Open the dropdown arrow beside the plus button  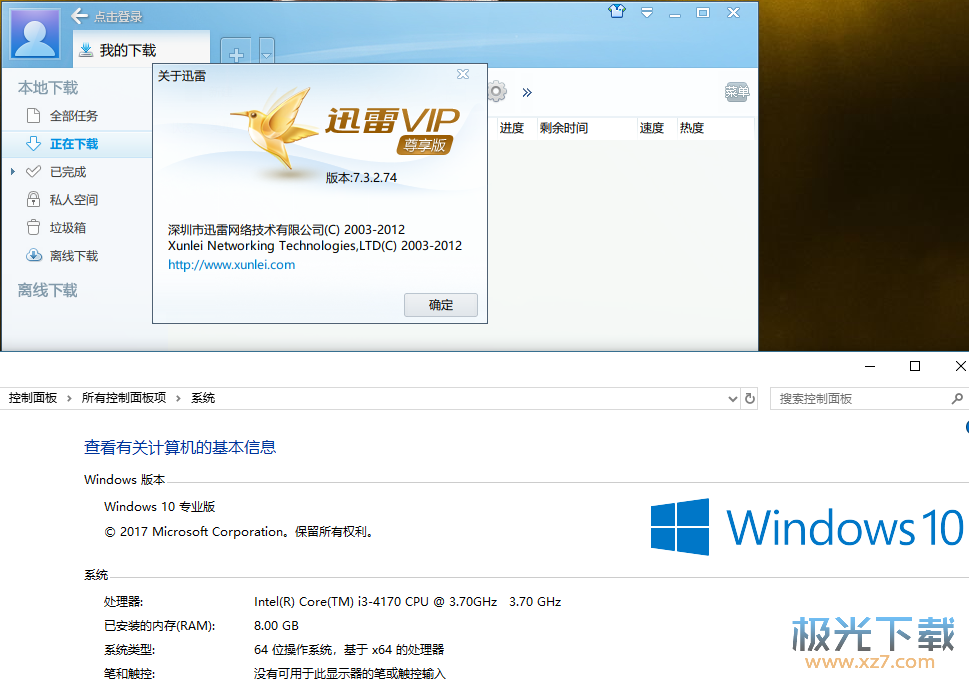tap(266, 53)
